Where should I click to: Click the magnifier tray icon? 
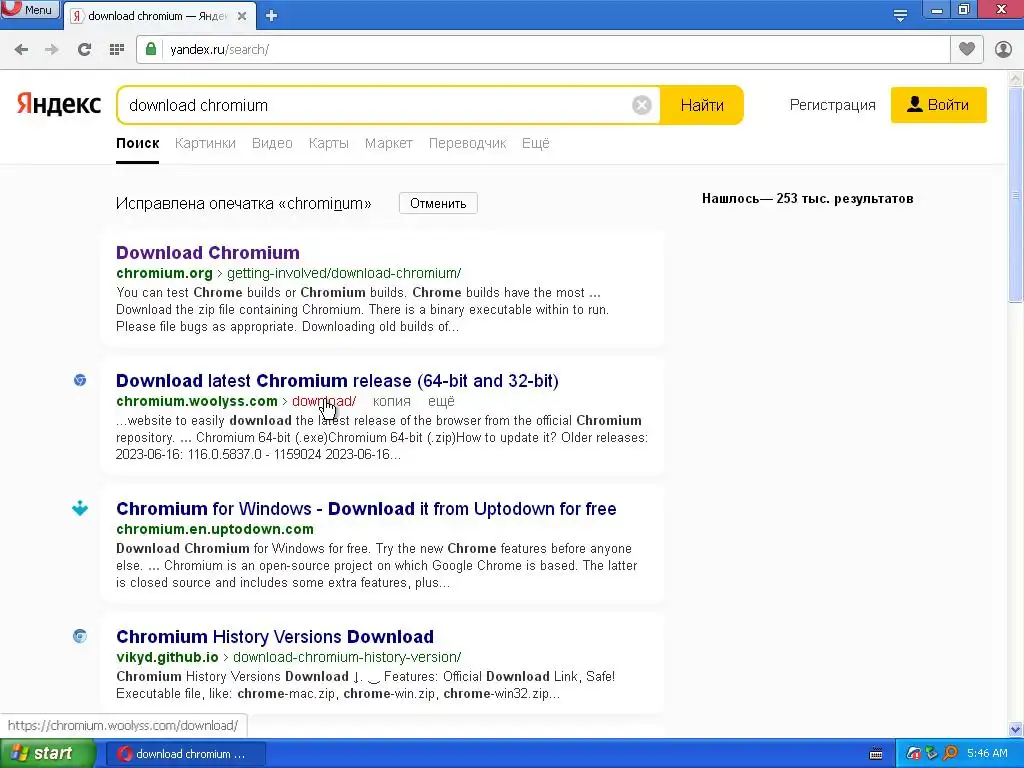(x=950, y=754)
